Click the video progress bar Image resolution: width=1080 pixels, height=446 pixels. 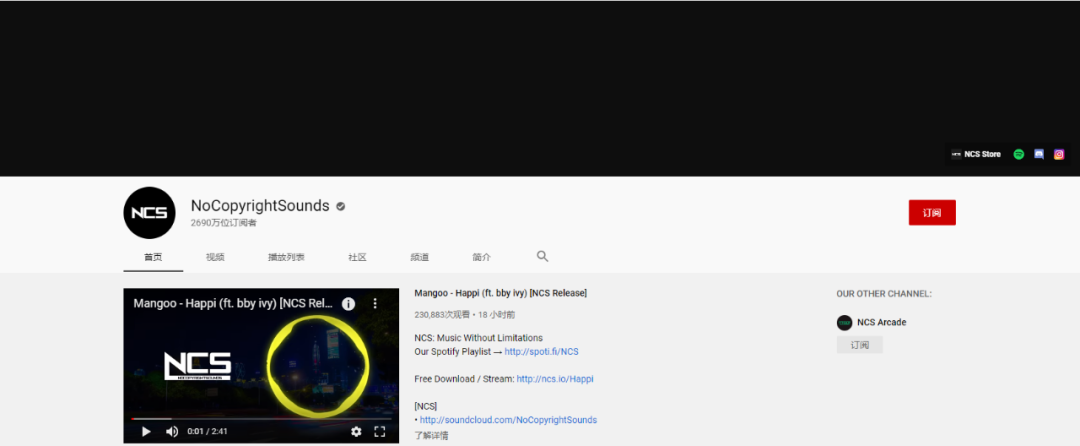261,418
